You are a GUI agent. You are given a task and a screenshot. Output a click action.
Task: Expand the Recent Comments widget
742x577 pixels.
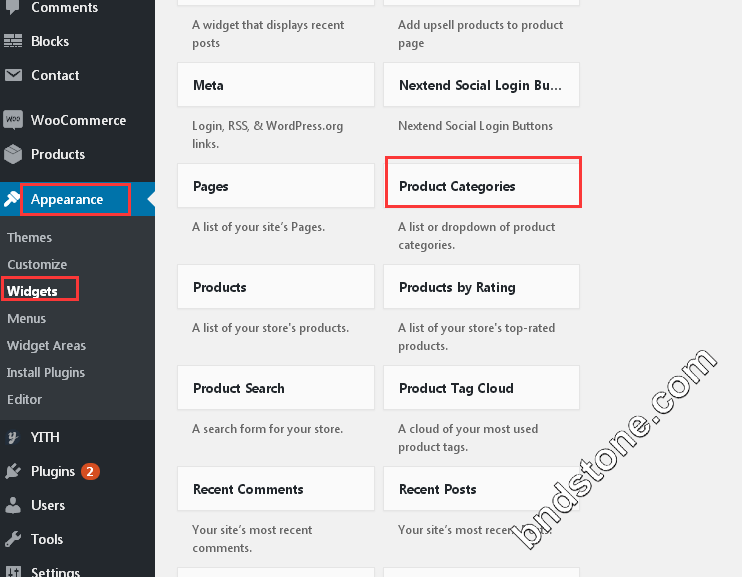pos(276,488)
